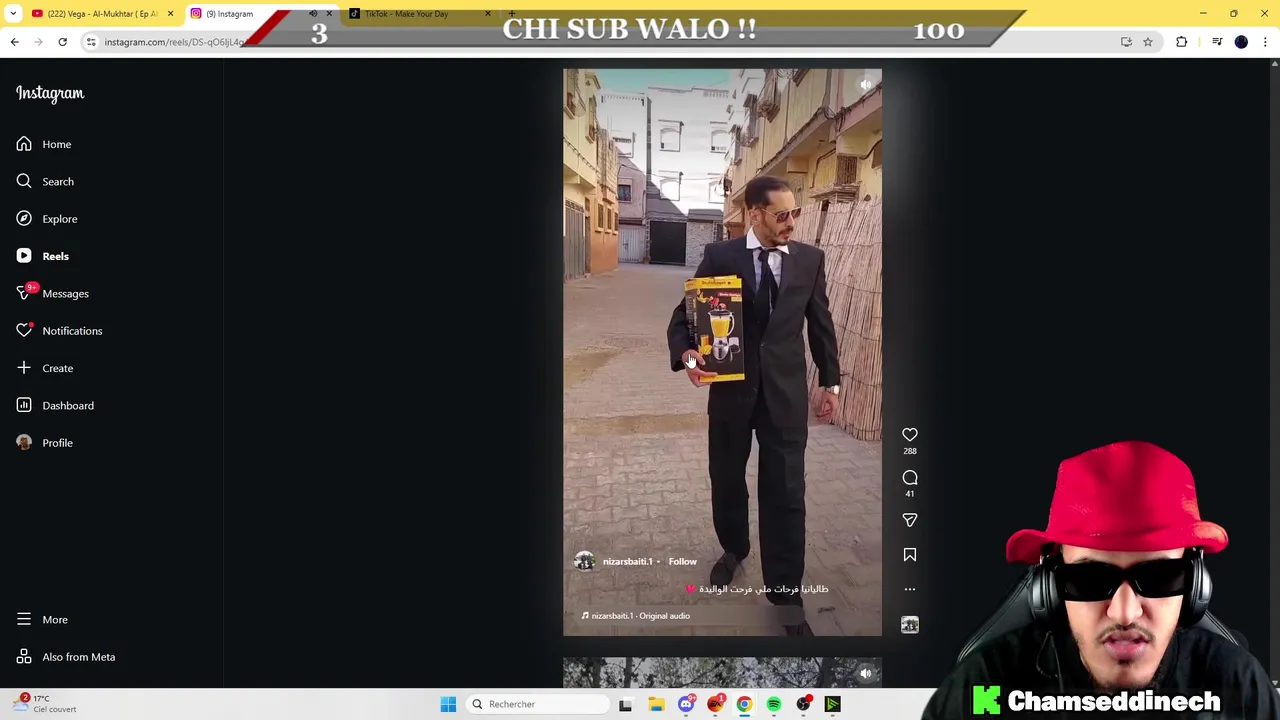Viewport: 1280px width, 720px height.
Task: Open the reel three-dot options menu
Action: 910,589
